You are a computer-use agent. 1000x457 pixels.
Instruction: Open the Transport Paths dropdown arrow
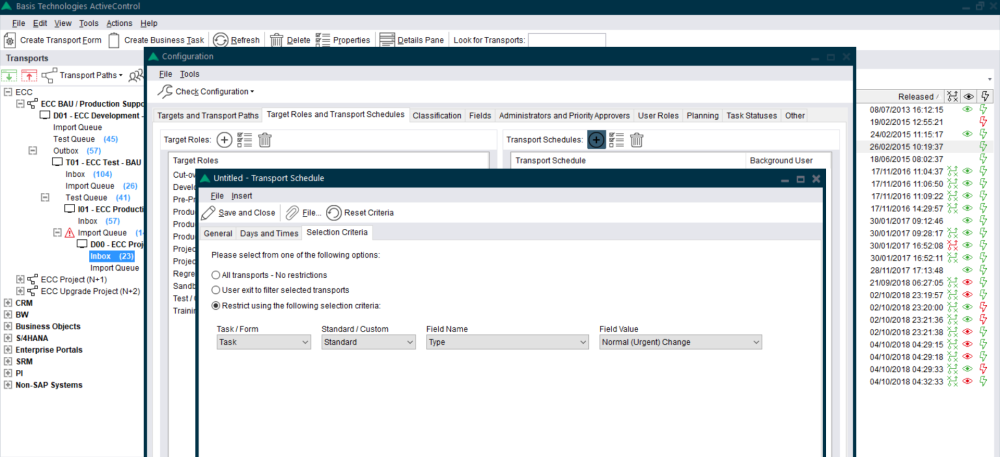(x=121, y=76)
